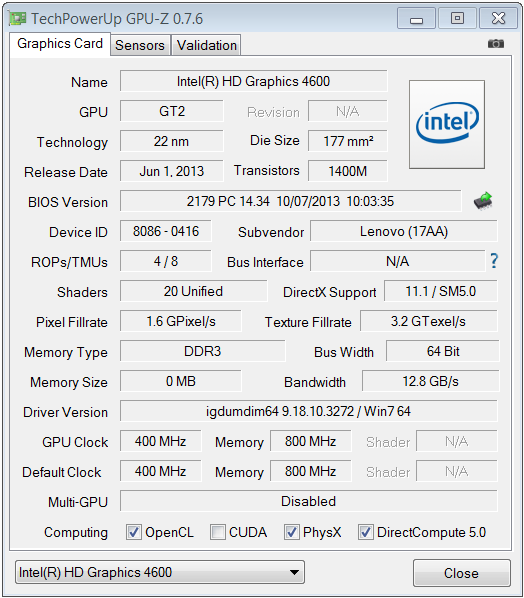Screen dimensions: 524x598
Task: Select the Graphics Card tab
Action: 60,44
